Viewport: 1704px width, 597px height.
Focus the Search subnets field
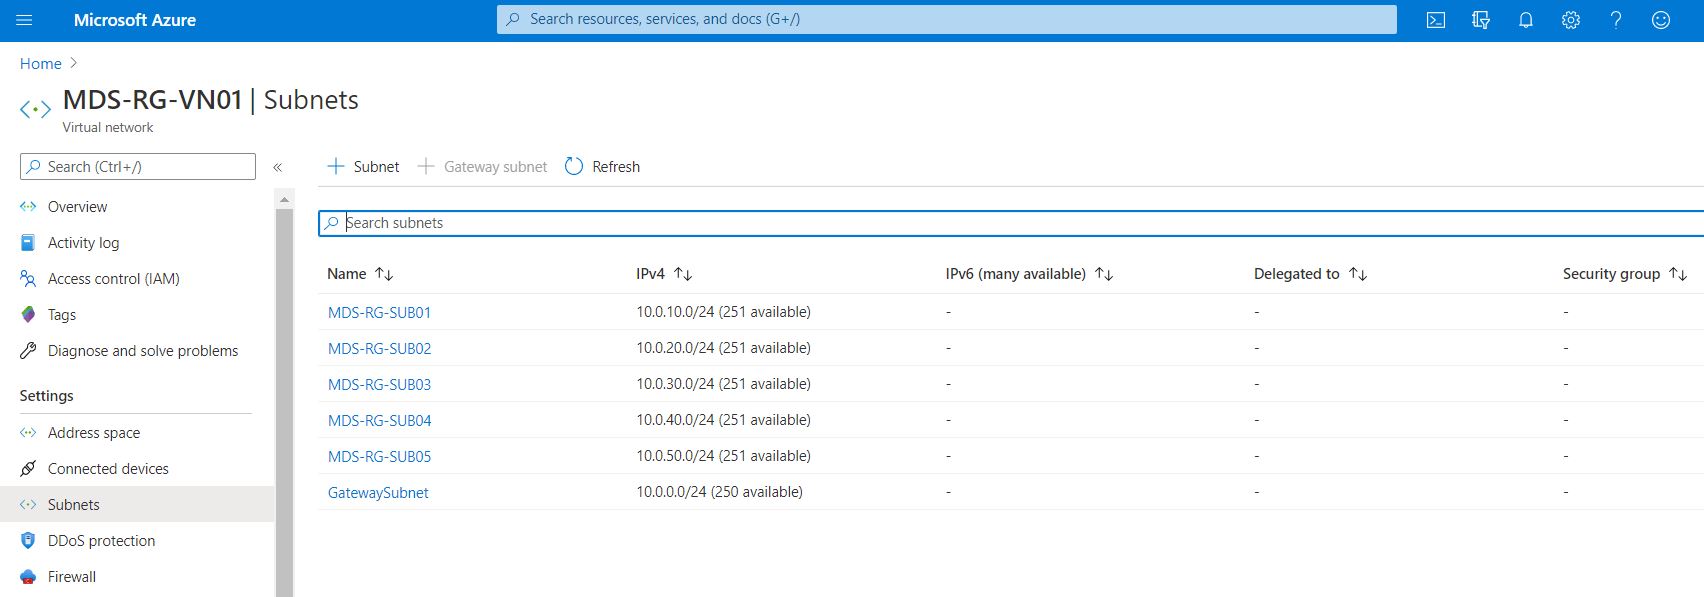click(x=1011, y=223)
